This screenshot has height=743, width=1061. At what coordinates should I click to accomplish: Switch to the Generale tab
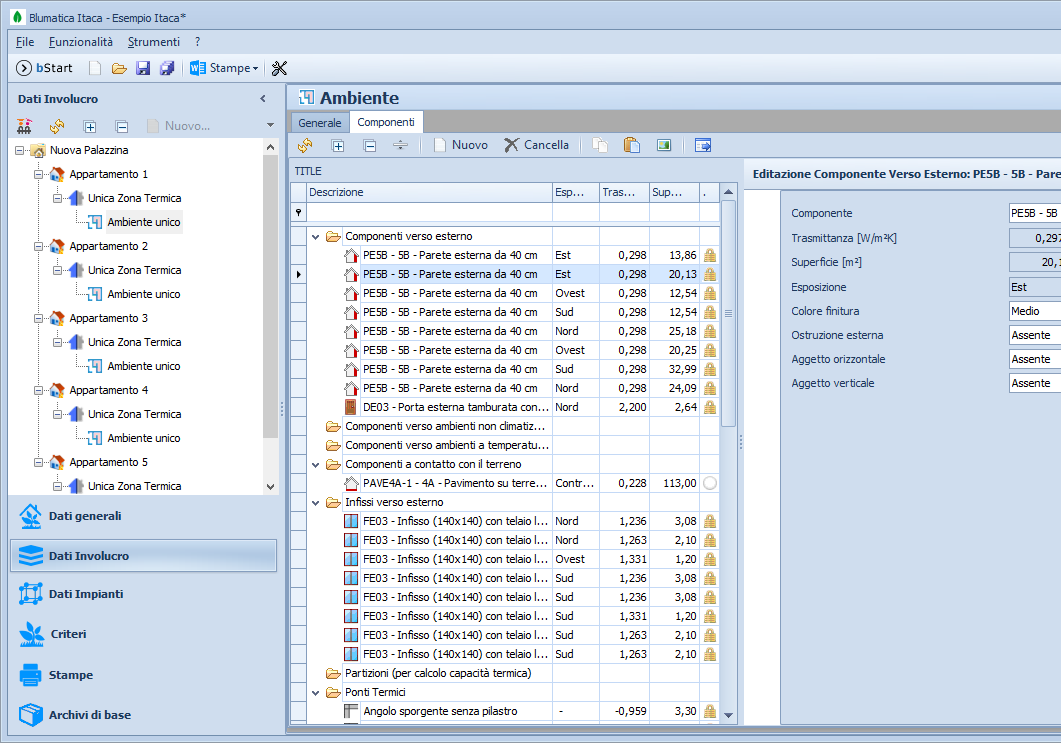pos(320,122)
